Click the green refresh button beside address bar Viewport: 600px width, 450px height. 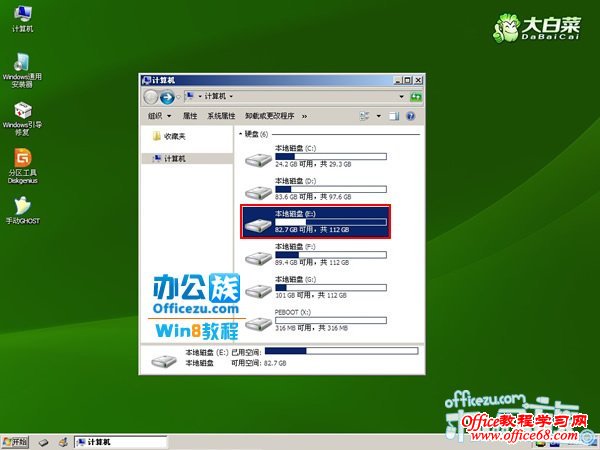(416, 97)
